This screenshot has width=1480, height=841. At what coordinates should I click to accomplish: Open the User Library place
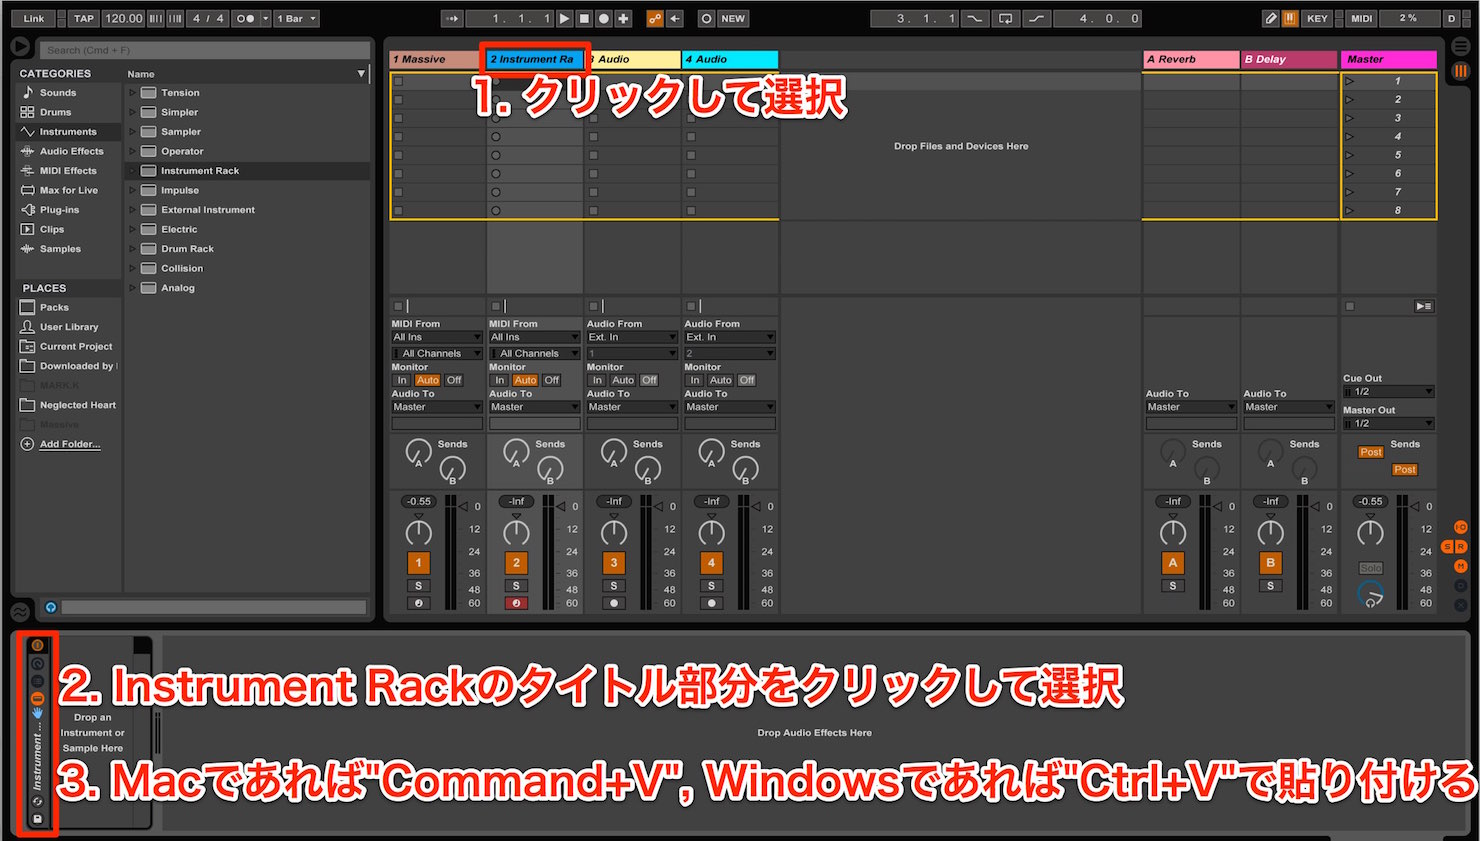69,327
